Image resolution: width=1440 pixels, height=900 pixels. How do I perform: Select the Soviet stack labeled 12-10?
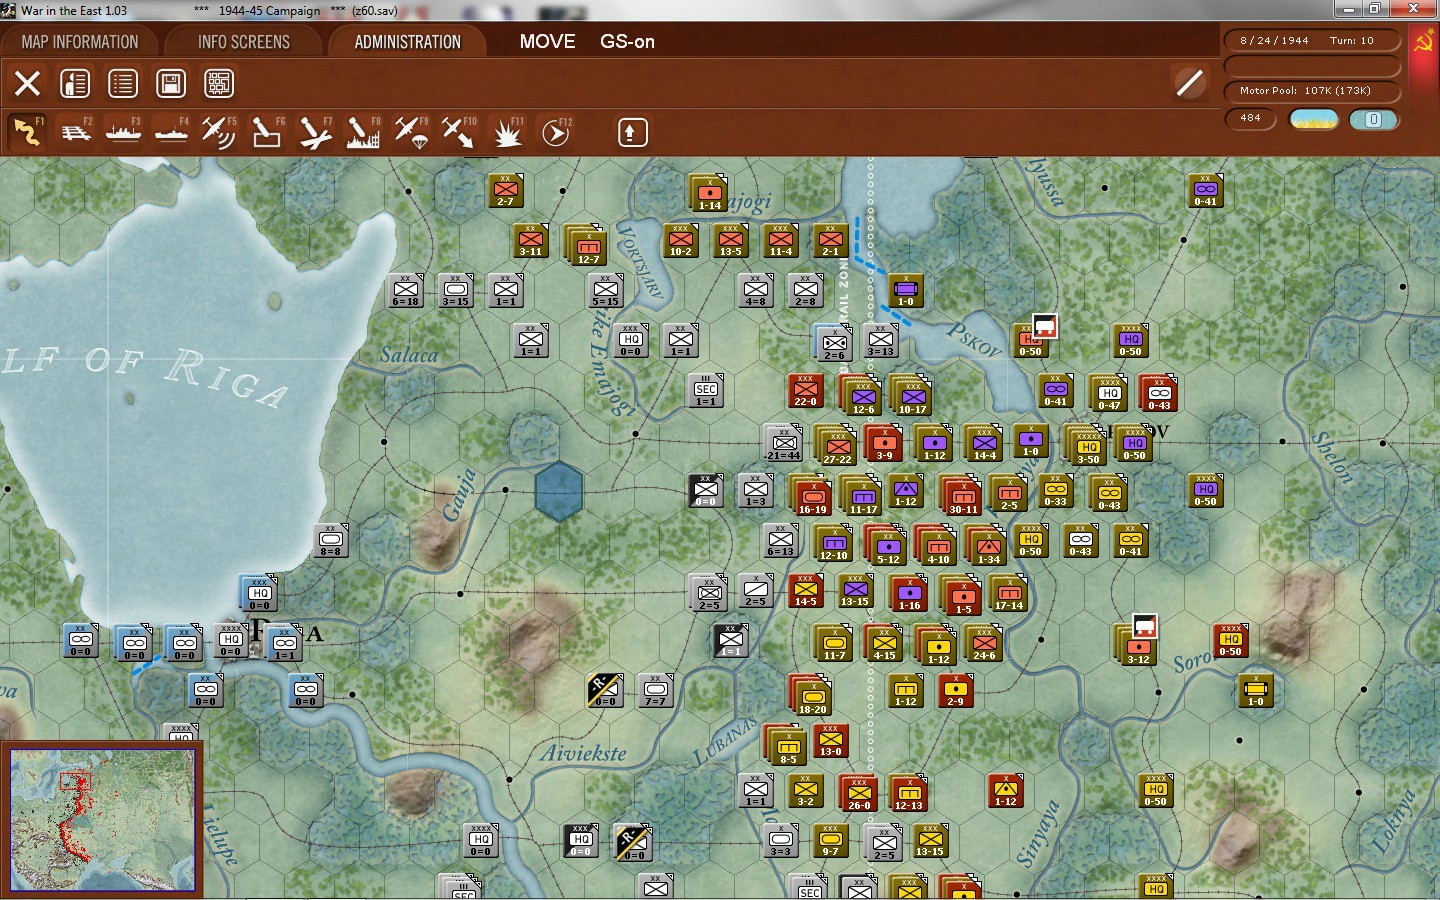click(x=833, y=543)
